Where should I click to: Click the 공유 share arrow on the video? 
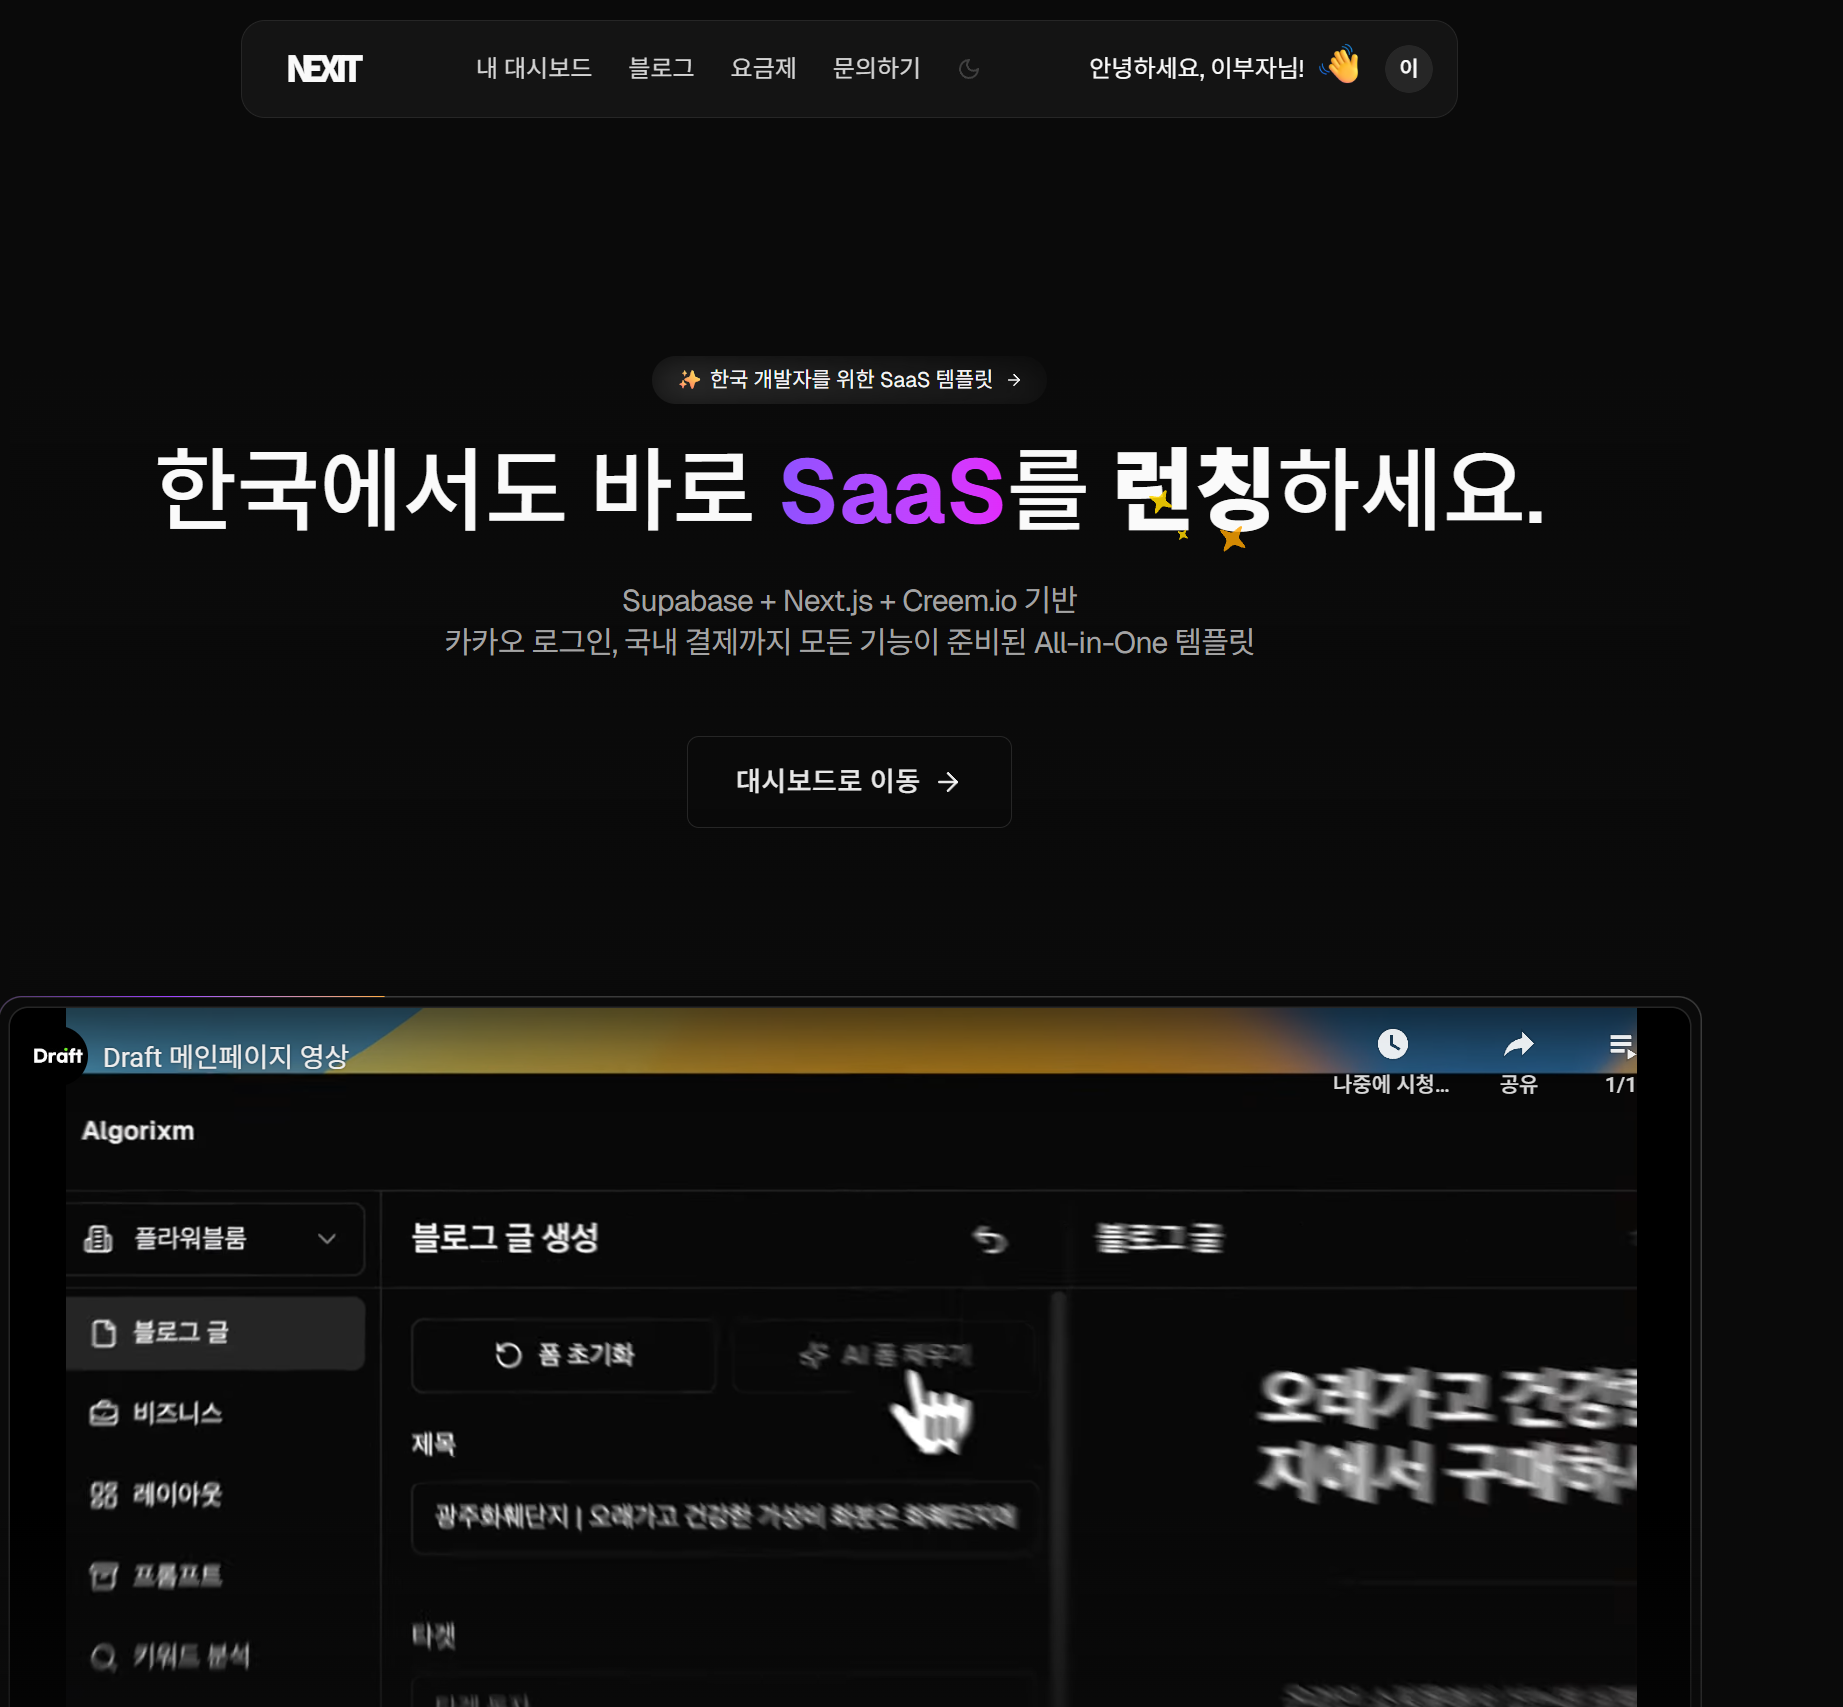coord(1519,1044)
